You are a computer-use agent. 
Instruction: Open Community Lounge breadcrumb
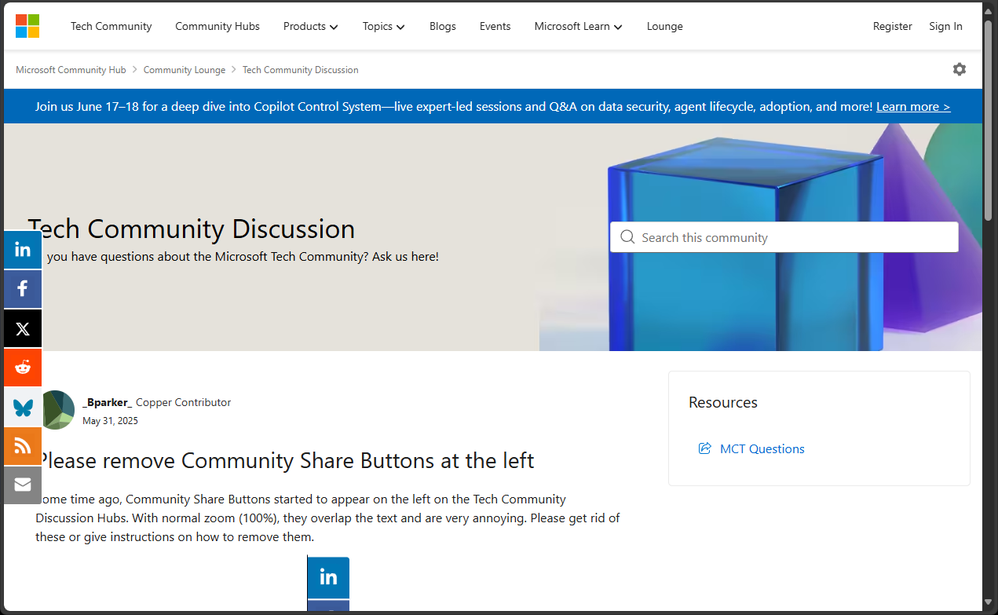(184, 69)
